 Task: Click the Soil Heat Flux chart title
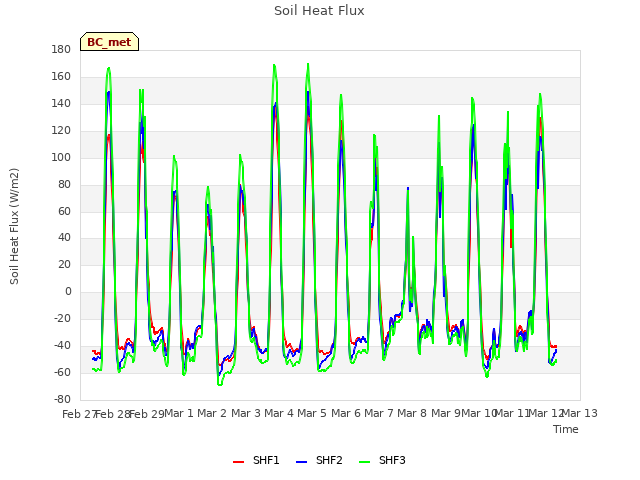pos(319,11)
